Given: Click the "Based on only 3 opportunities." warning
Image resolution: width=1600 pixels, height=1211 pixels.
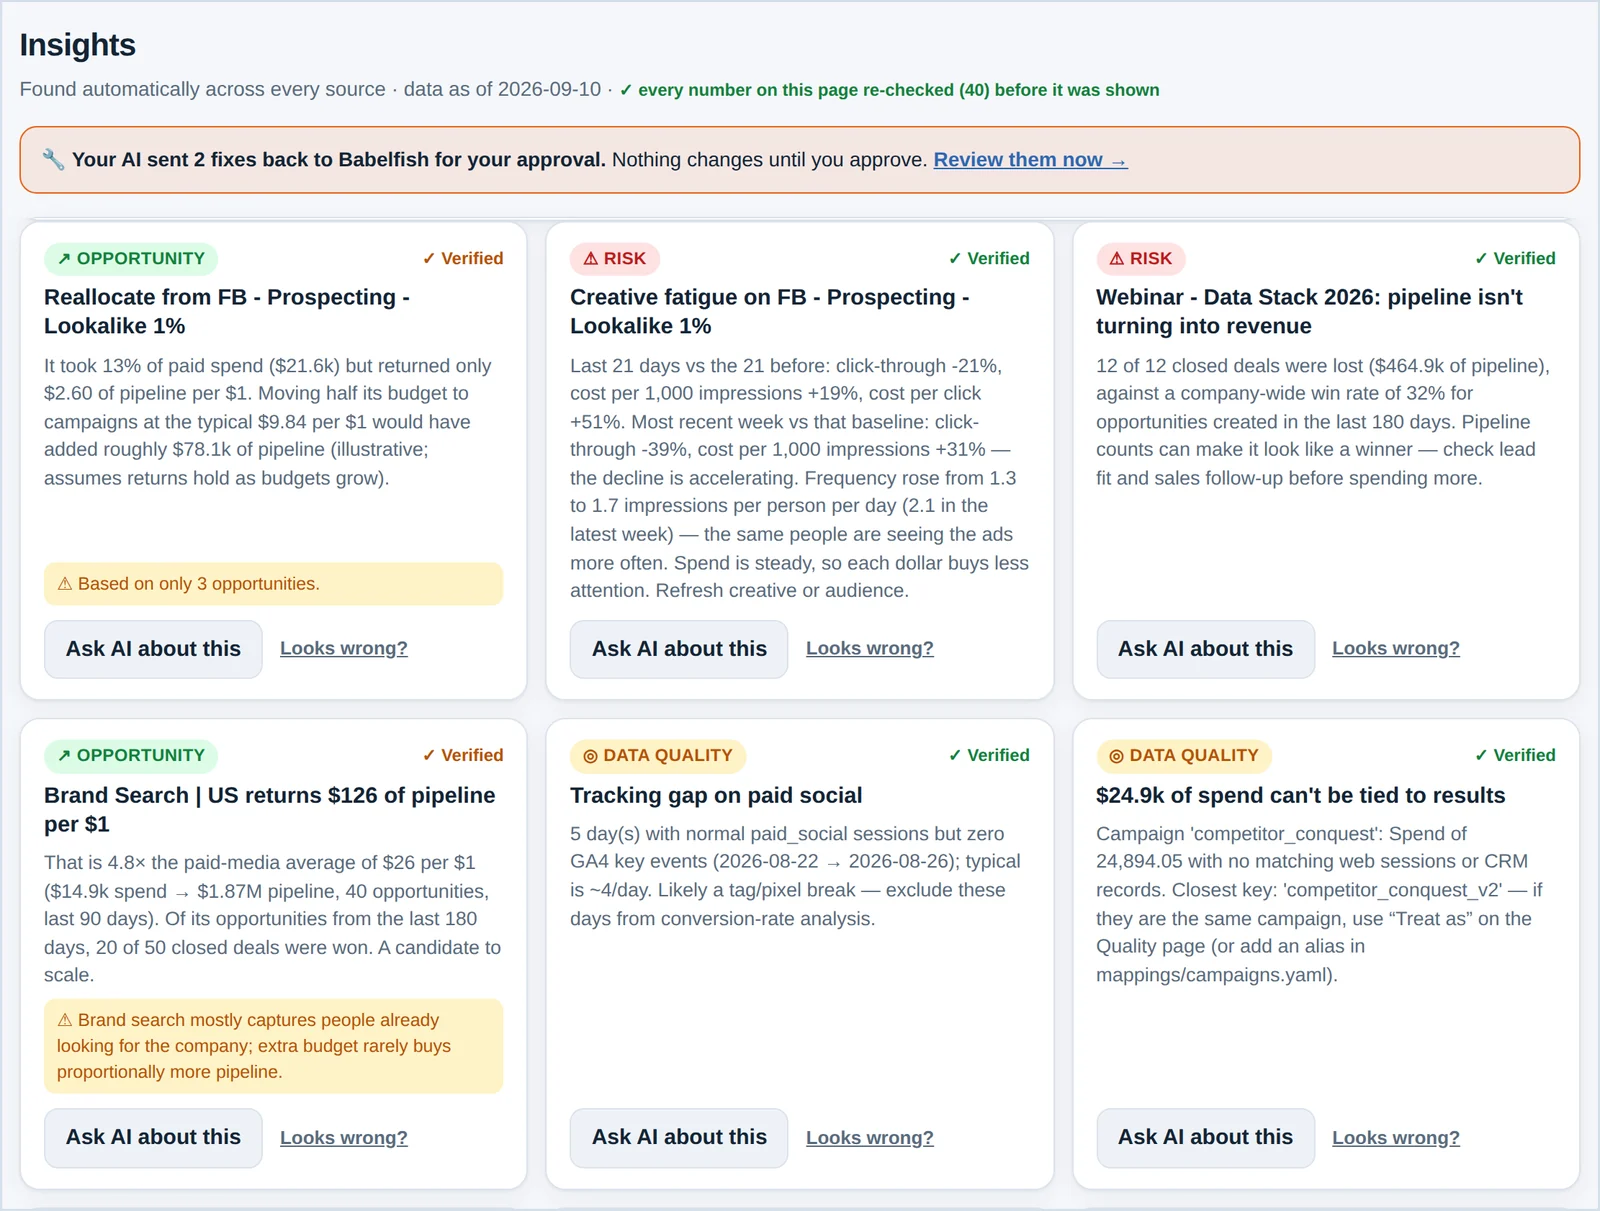Looking at the screenshot, I should click(x=273, y=584).
